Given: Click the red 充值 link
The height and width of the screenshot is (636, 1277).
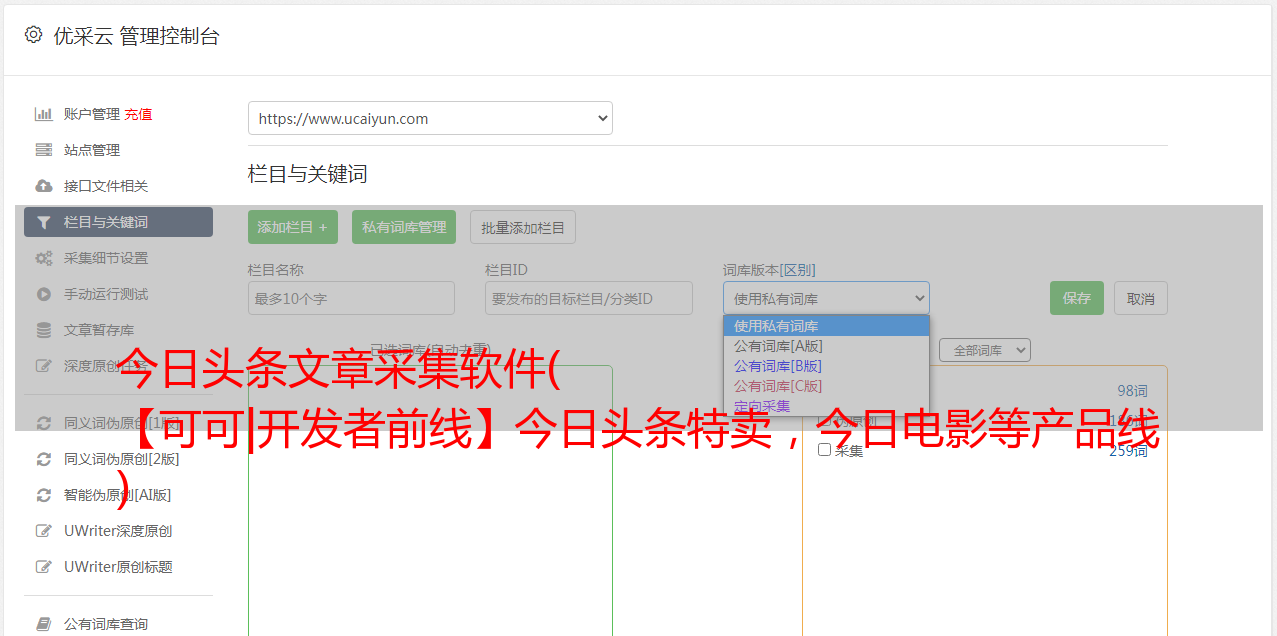Looking at the screenshot, I should pos(138,114).
